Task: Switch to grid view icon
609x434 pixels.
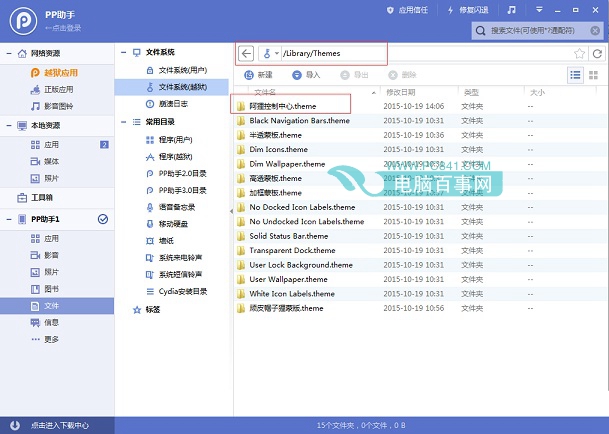Action: [594, 75]
